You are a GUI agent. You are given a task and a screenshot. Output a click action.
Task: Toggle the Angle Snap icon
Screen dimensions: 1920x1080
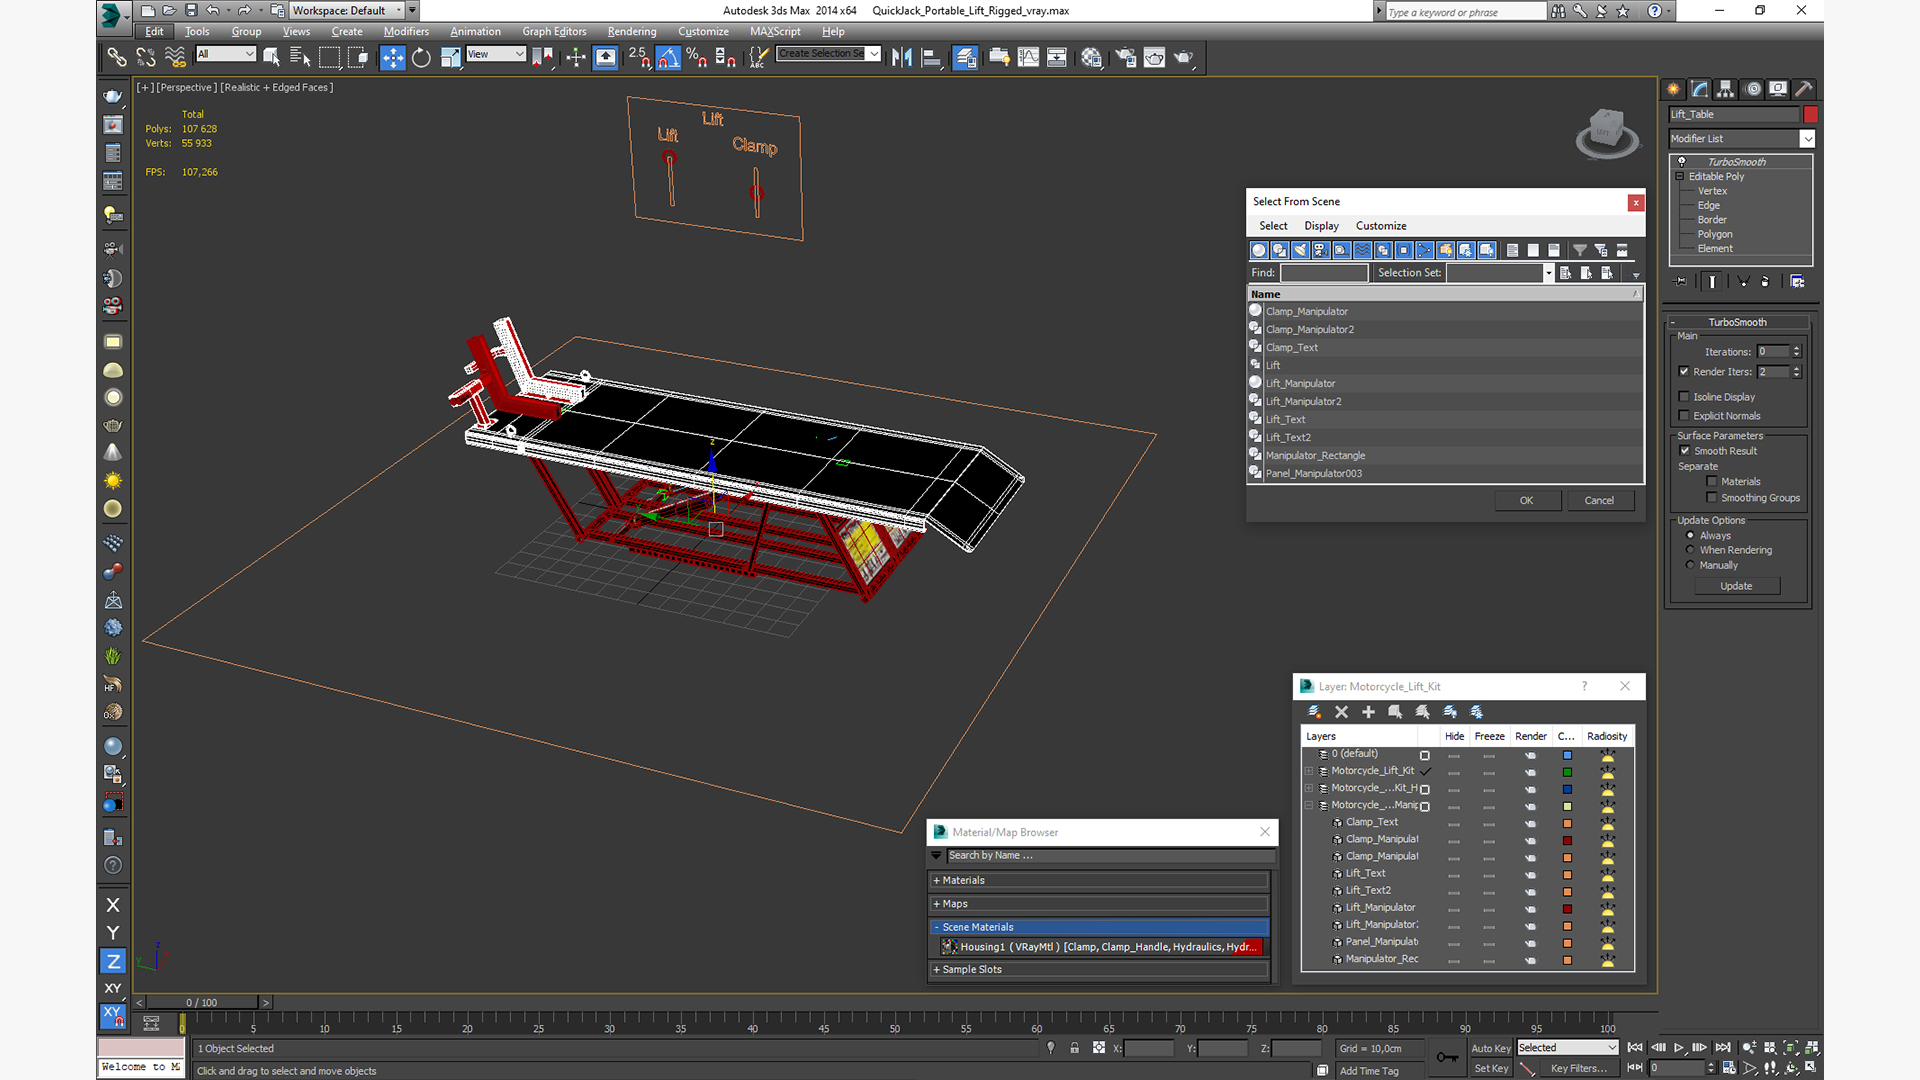click(668, 58)
